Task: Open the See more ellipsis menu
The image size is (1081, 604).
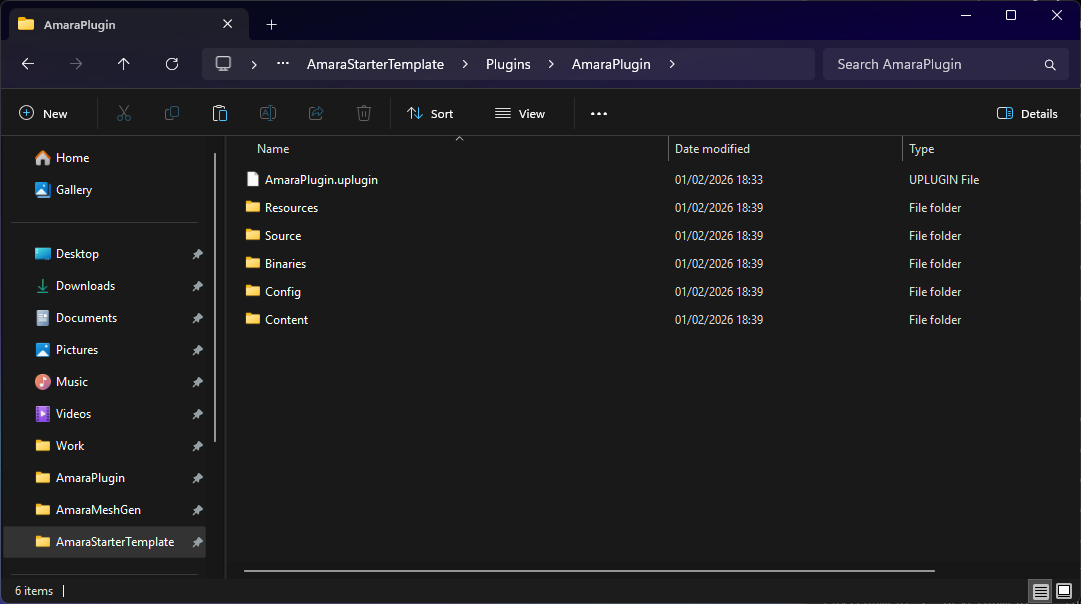Action: [x=599, y=114]
